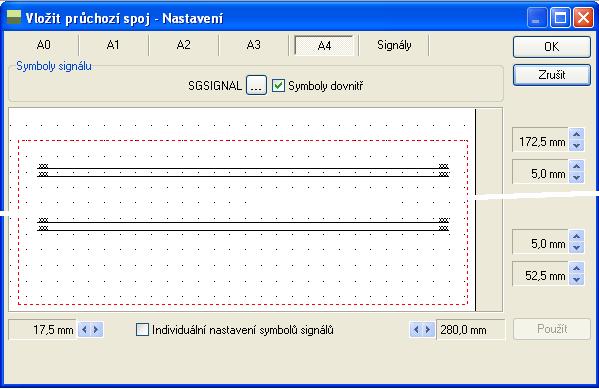Switch to the A3 tab
This screenshot has height=389, width=599.
point(253,45)
